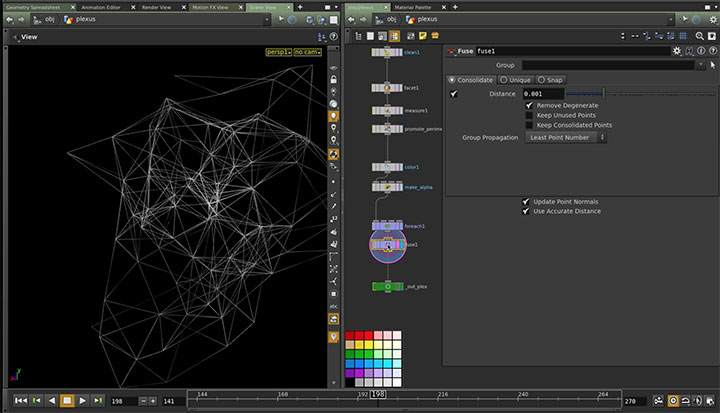Open the viewport help icon
The width and height of the screenshot is (720, 413).
[334, 37]
